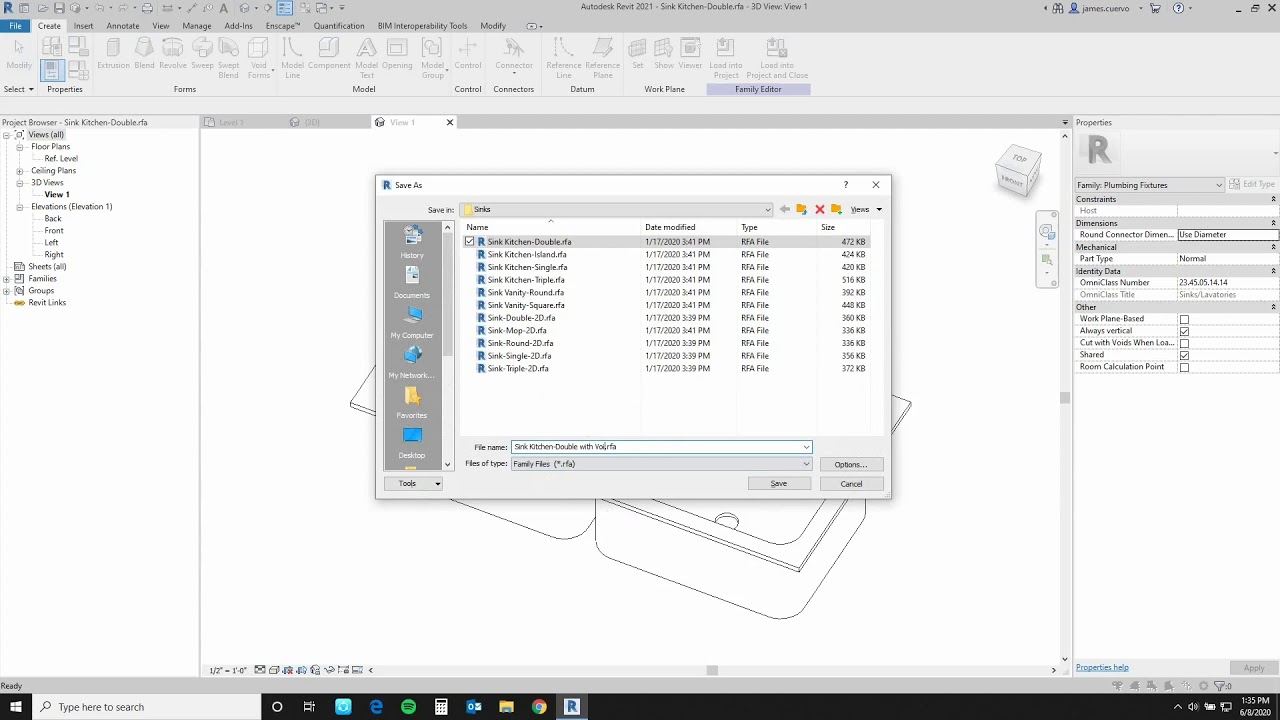1280x720 pixels.
Task: Expand the Groups node in Project Browser
Action: (6, 291)
